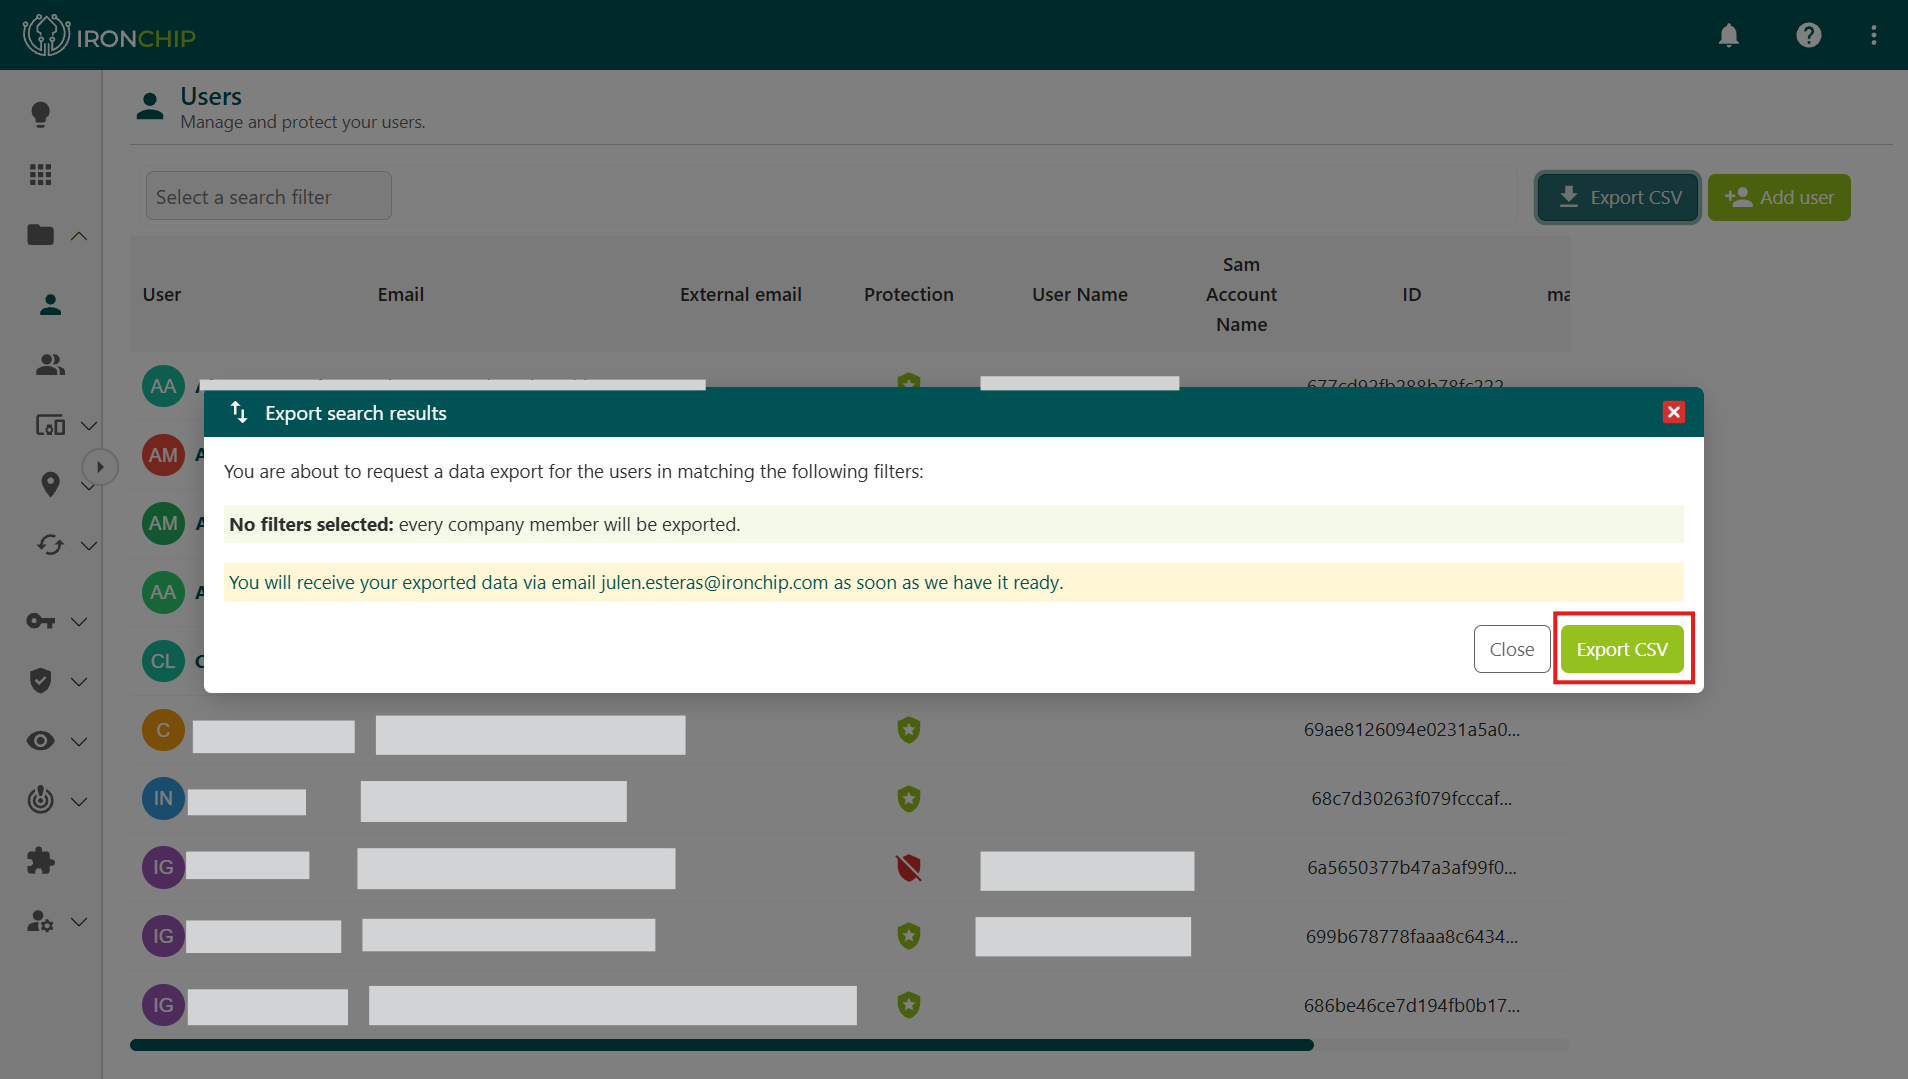Click the protection shield in row 68c7d30263f079fccaf

click(x=908, y=799)
